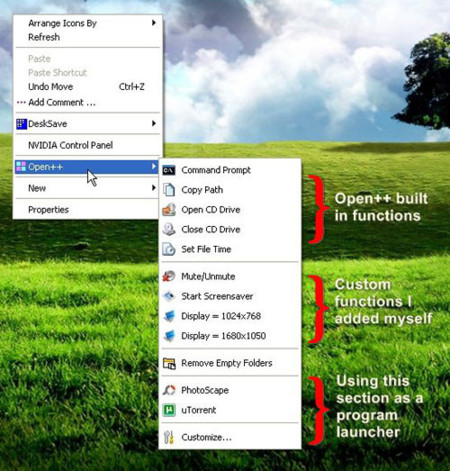
Task: Choose Copy Path in the submenu
Action: pos(230,190)
